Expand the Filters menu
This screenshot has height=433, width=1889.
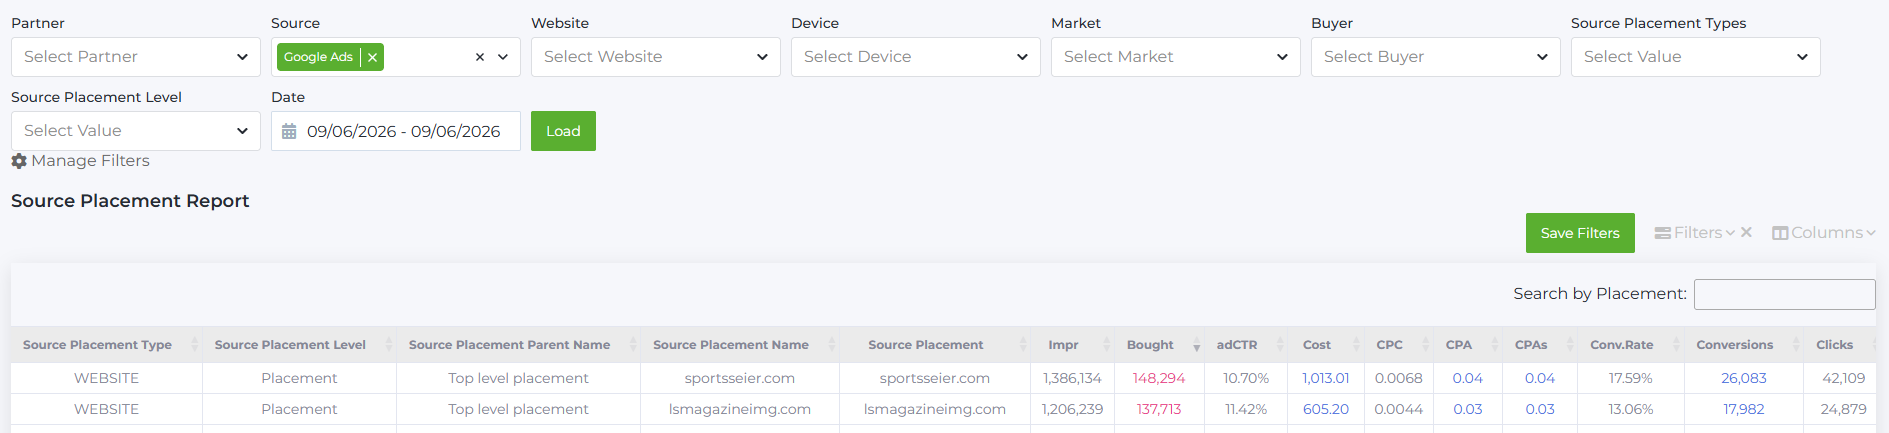coord(1695,233)
